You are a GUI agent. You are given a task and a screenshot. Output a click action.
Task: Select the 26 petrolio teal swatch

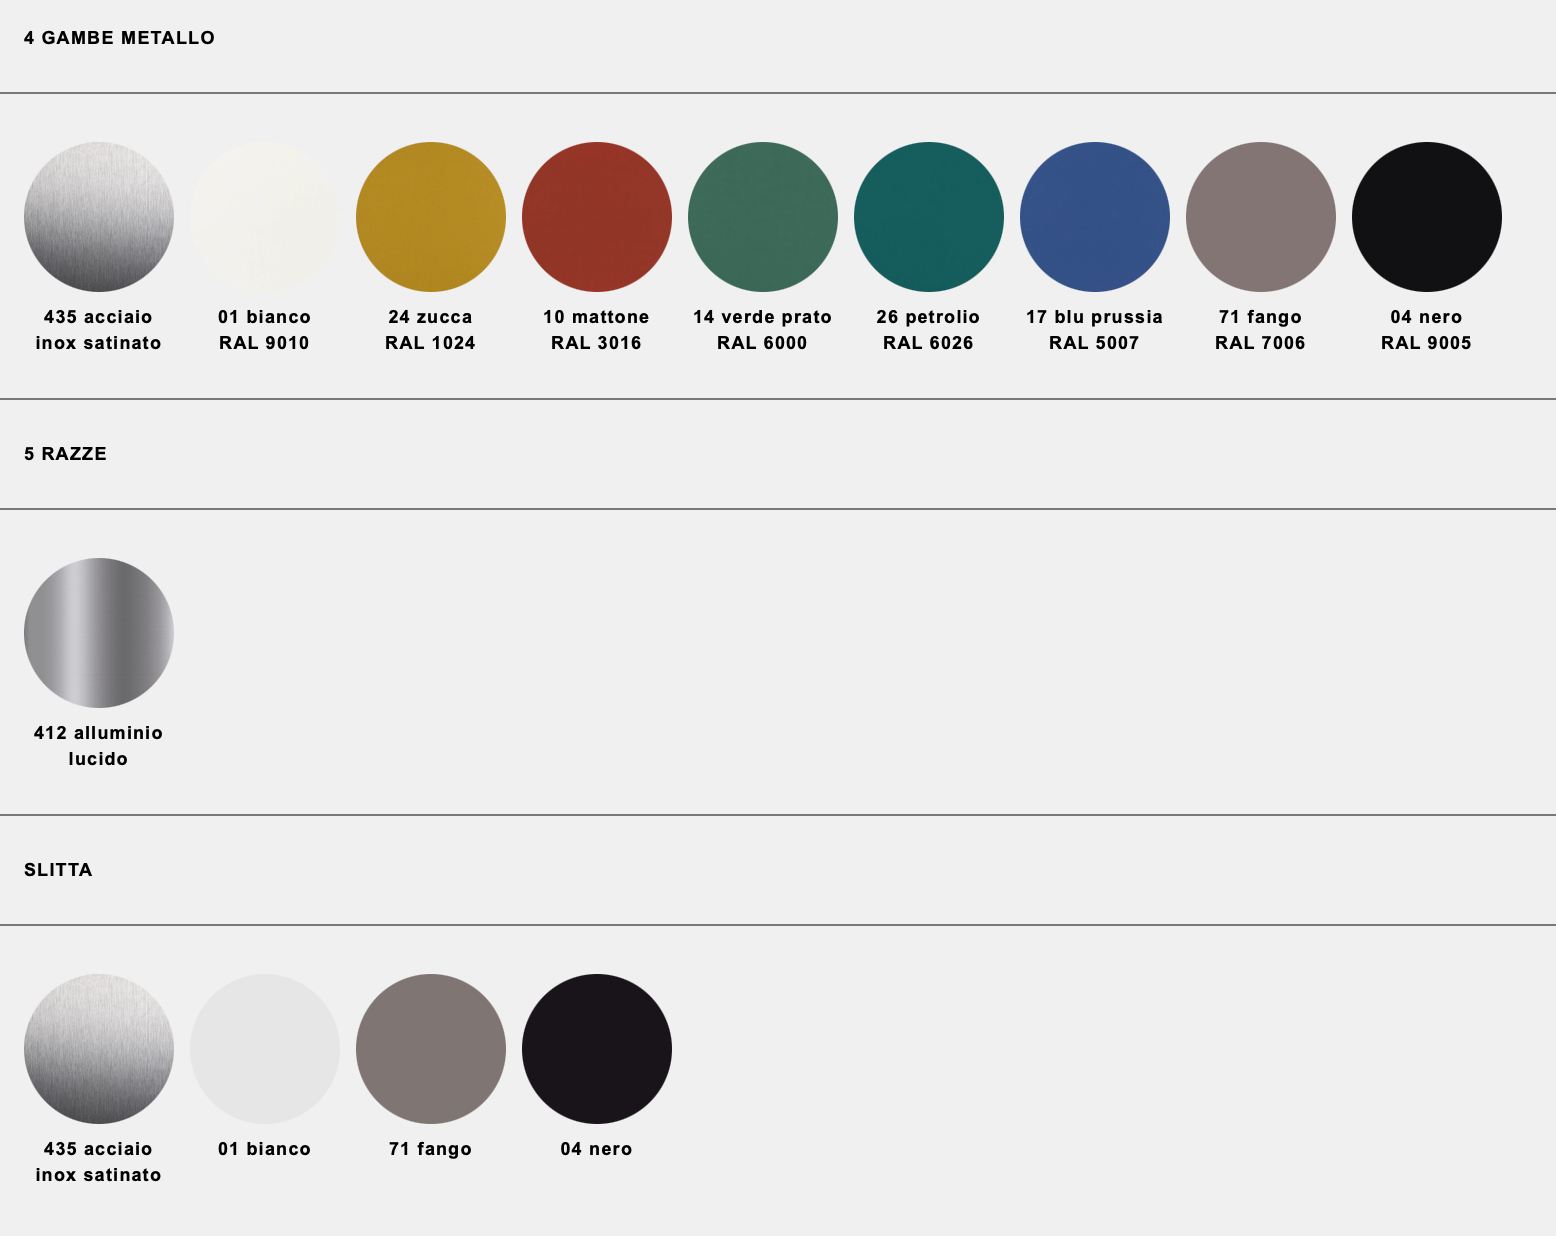click(x=929, y=217)
